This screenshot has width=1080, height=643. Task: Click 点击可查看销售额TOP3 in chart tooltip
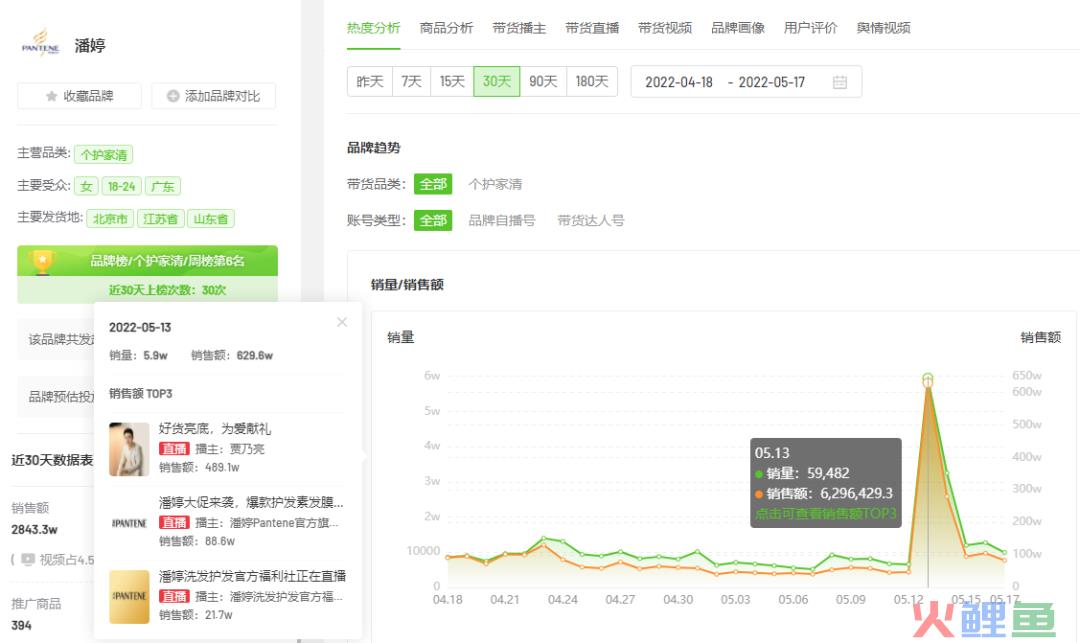(x=826, y=514)
